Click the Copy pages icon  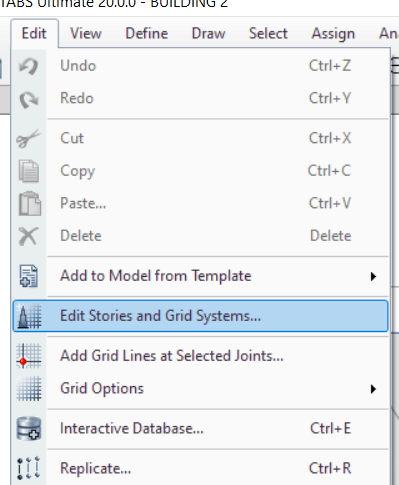(x=29, y=171)
